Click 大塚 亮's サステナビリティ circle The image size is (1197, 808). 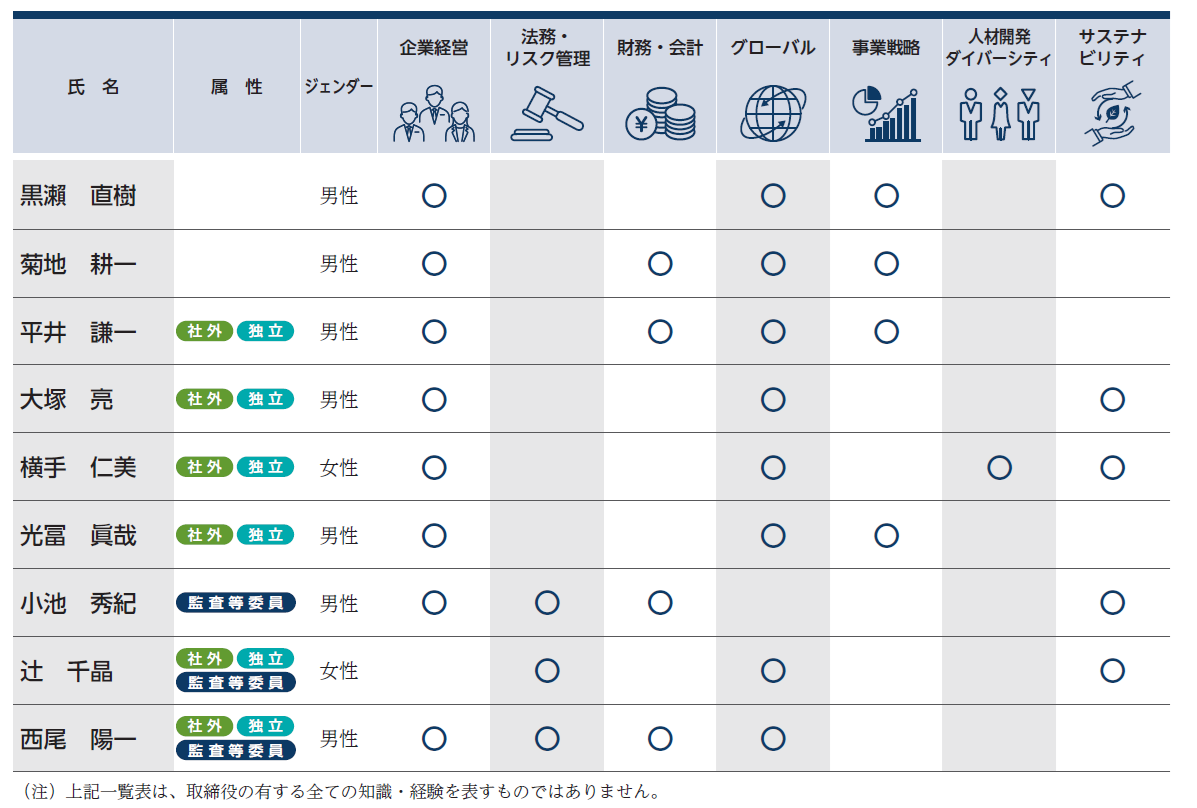tap(1112, 399)
